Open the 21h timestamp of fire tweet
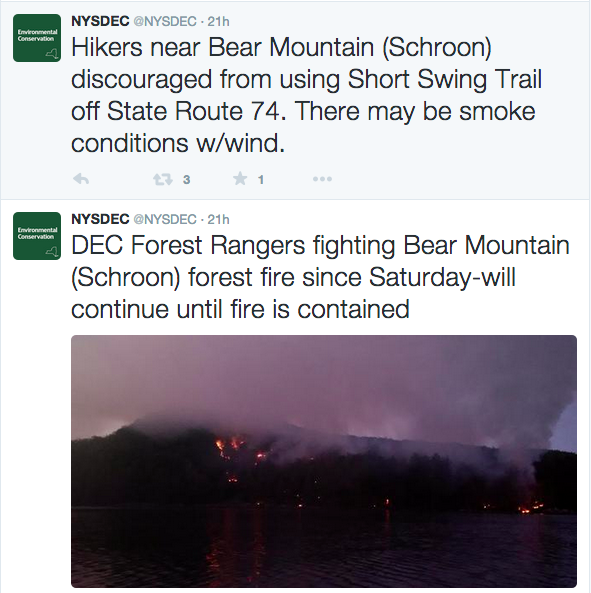The height and width of the screenshot is (593, 591). pos(218,219)
